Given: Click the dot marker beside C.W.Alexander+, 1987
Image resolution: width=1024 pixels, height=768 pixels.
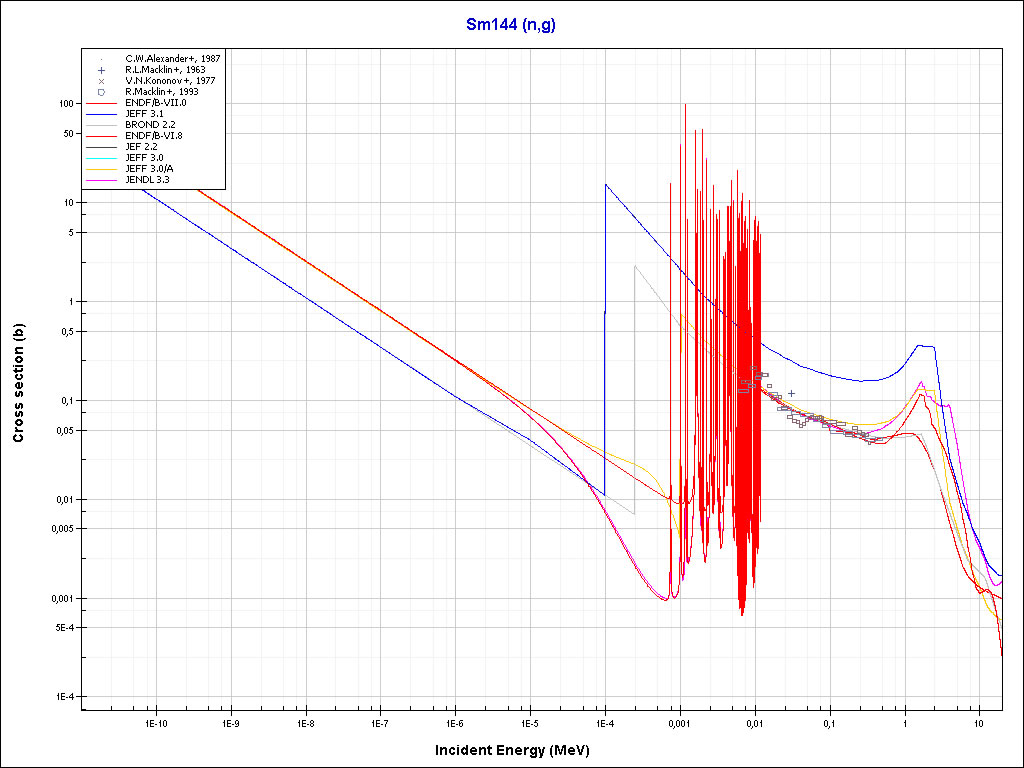Looking at the screenshot, I should click(x=101, y=59).
